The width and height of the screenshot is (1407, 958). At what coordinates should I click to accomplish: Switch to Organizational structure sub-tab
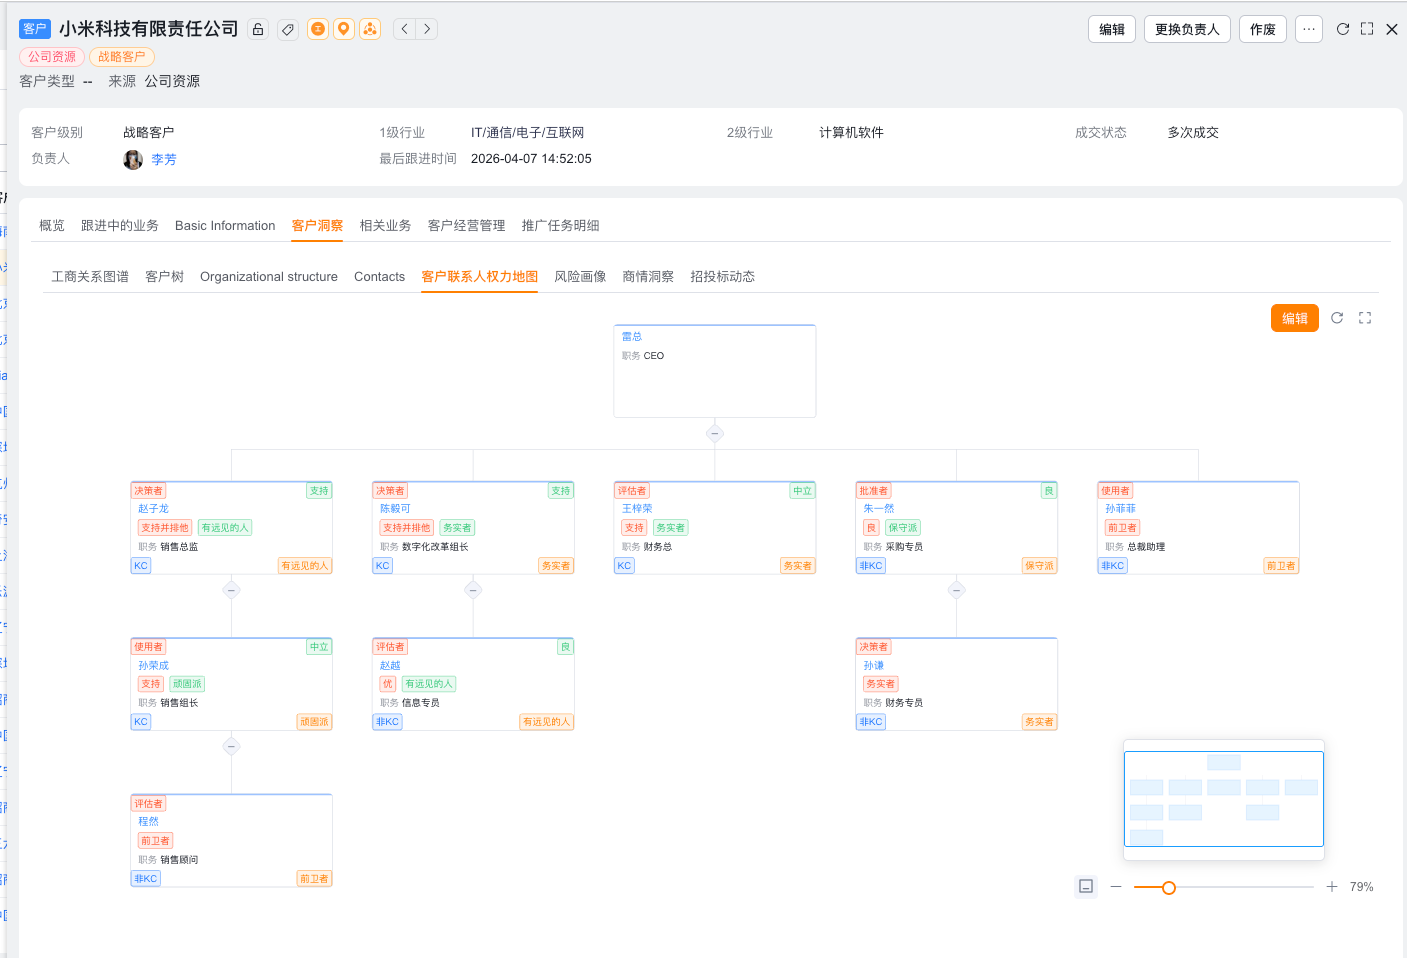(269, 277)
